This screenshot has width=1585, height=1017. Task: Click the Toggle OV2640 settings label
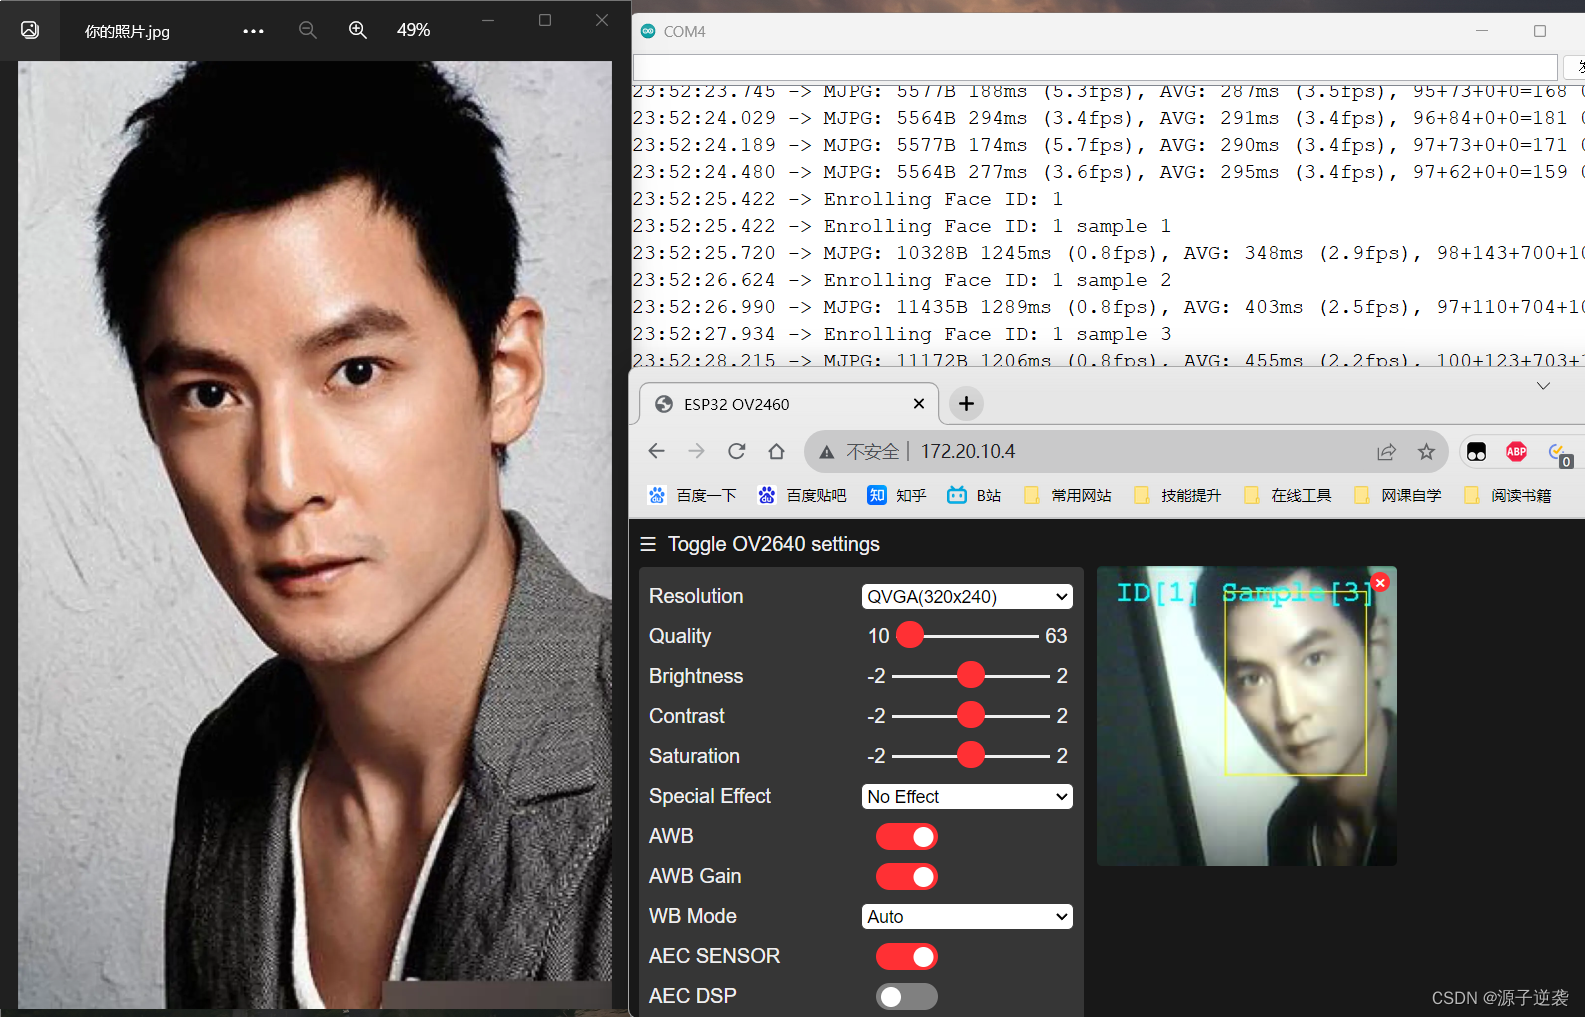pyautogui.click(x=774, y=544)
